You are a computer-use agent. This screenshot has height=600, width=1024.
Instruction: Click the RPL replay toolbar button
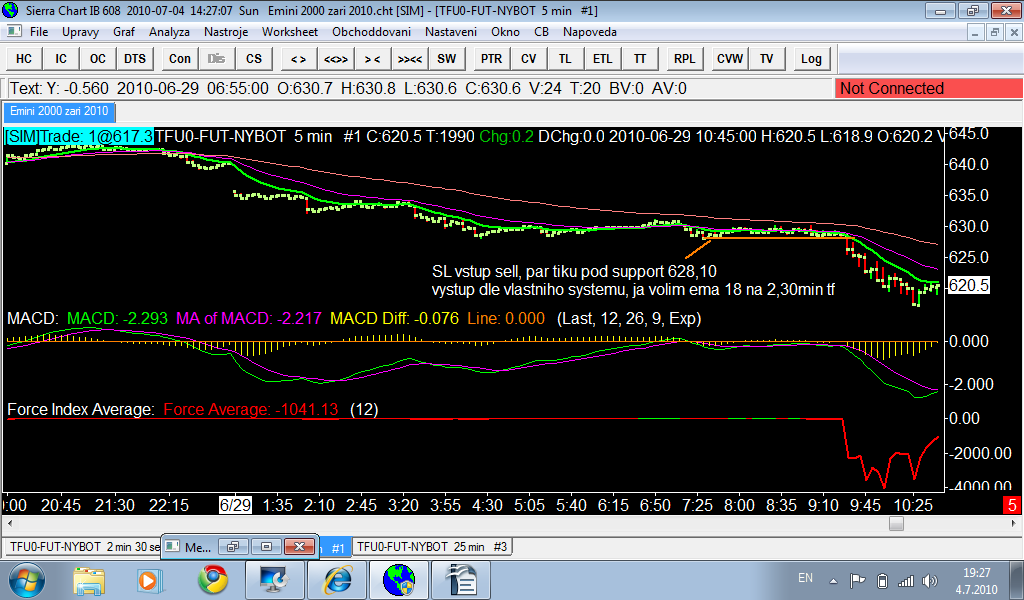tap(684, 59)
